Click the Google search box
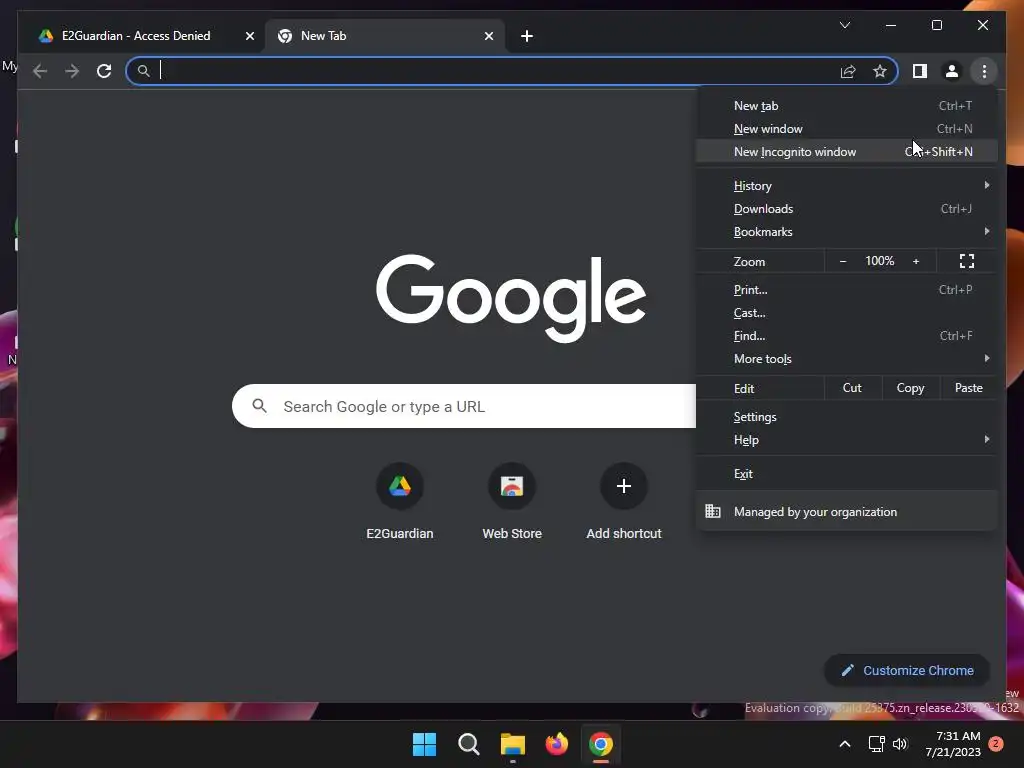The width and height of the screenshot is (1024, 768). (x=464, y=406)
